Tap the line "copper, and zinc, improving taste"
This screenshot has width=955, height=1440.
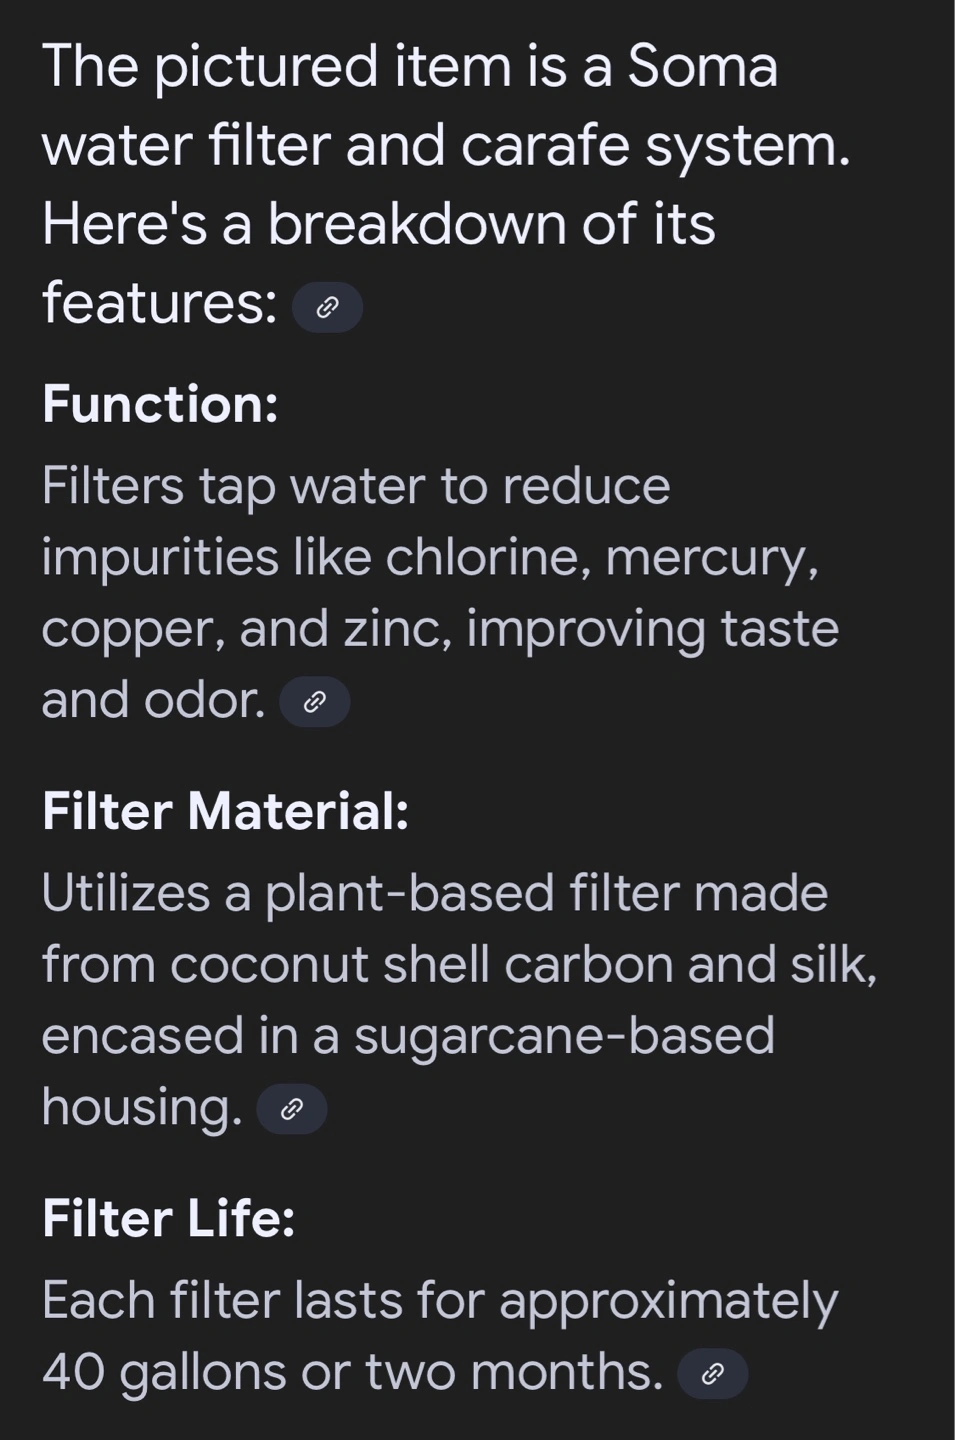pyautogui.click(x=440, y=630)
